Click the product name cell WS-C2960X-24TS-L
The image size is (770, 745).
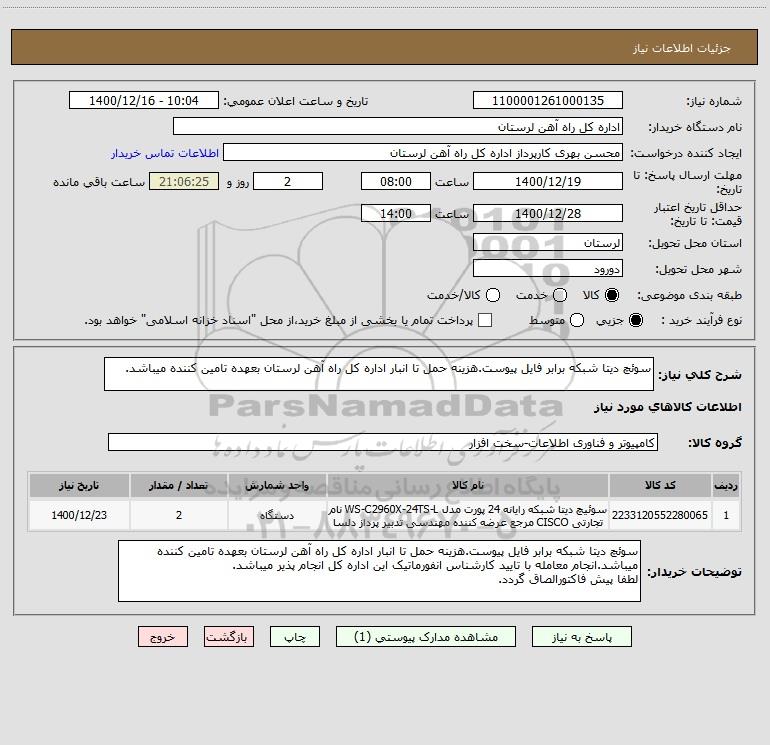[x=468, y=515]
